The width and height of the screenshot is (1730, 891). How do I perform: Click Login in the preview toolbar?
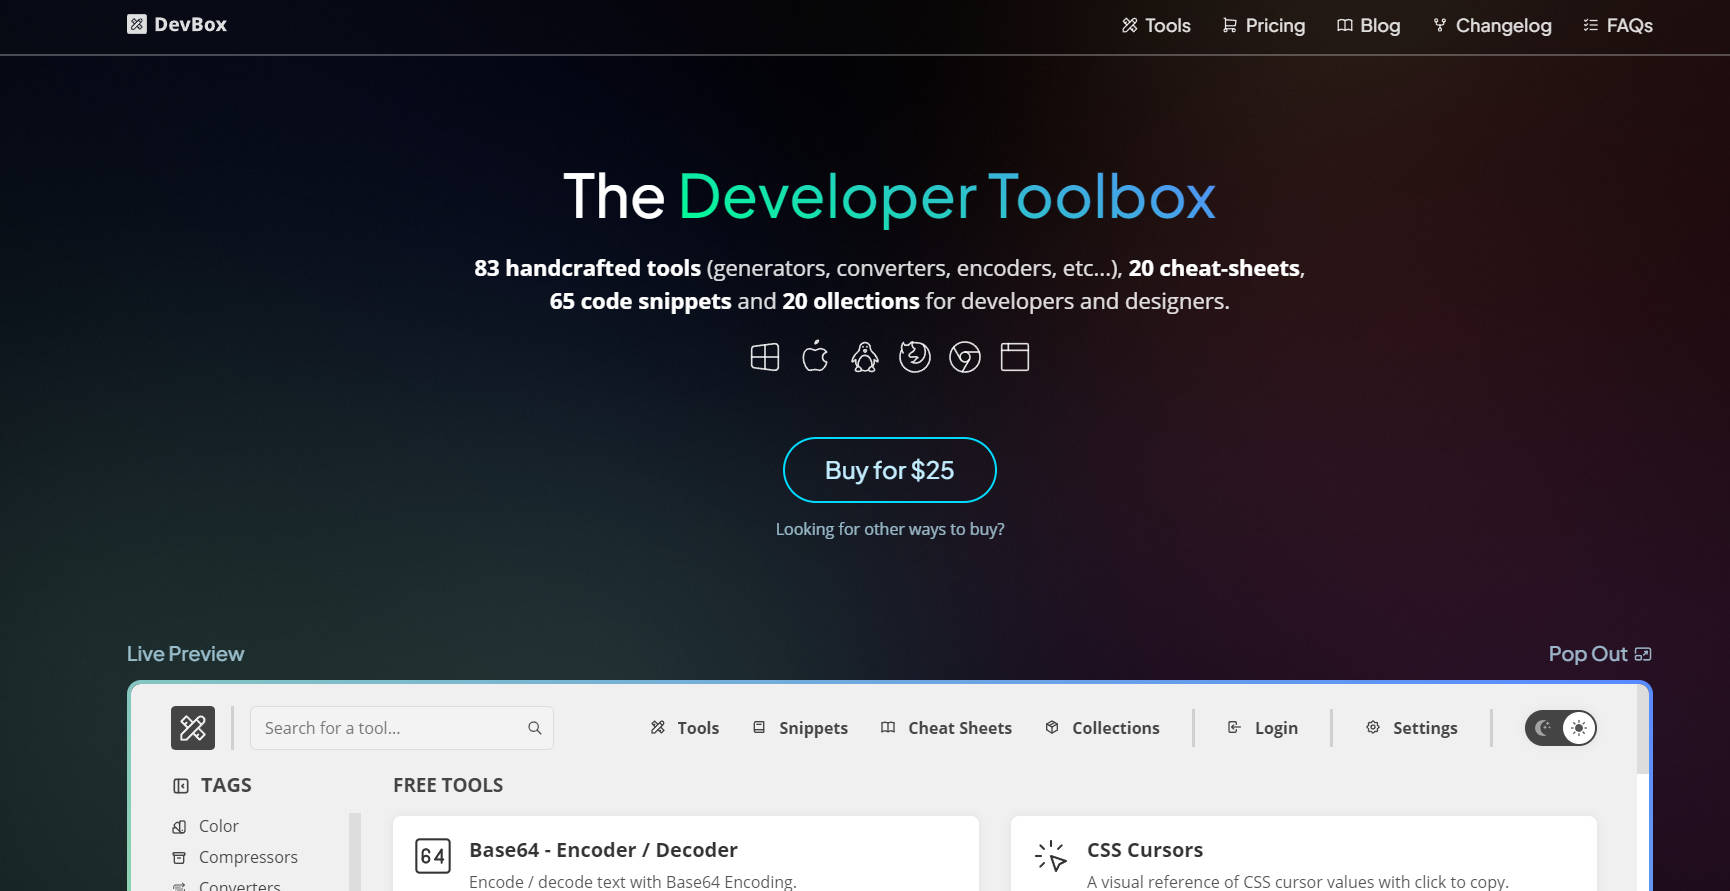[1263, 728]
